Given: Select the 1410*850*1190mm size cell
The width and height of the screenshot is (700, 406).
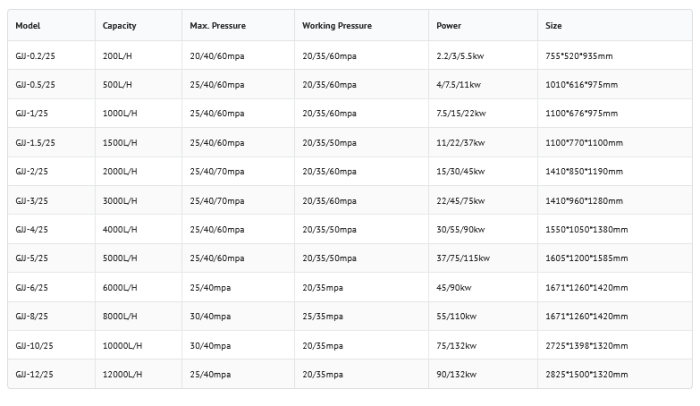Looking at the screenshot, I should click(x=586, y=171).
